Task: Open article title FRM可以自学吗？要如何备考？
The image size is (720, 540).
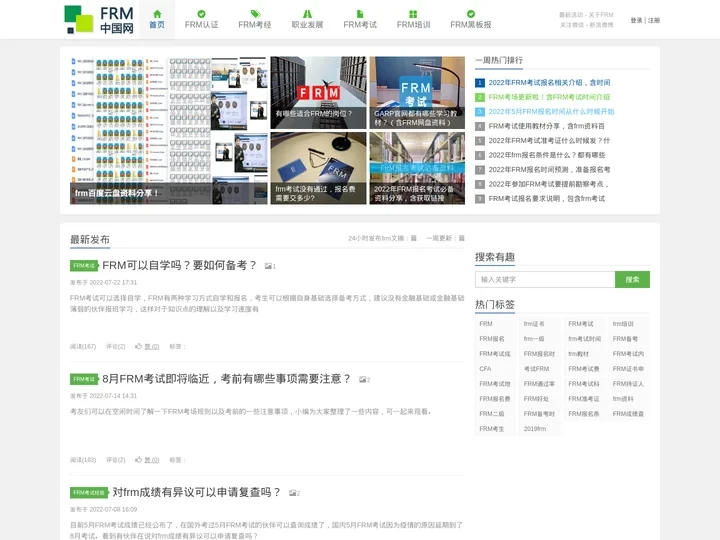Action: 179,265
